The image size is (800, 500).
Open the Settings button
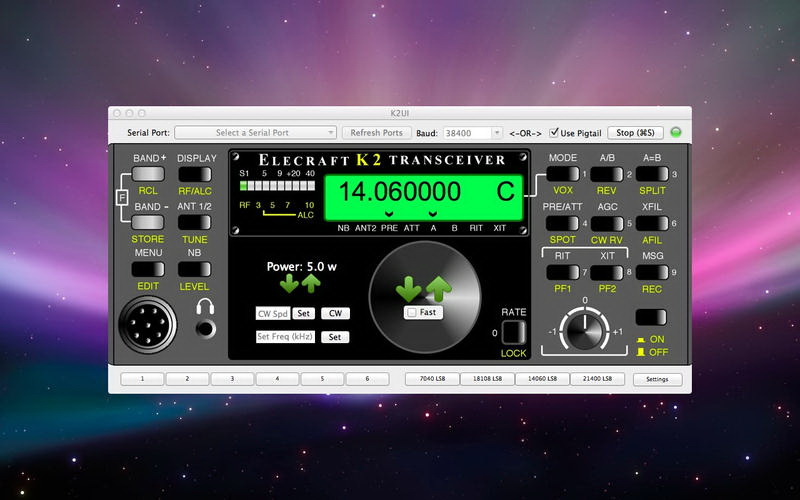coord(657,379)
